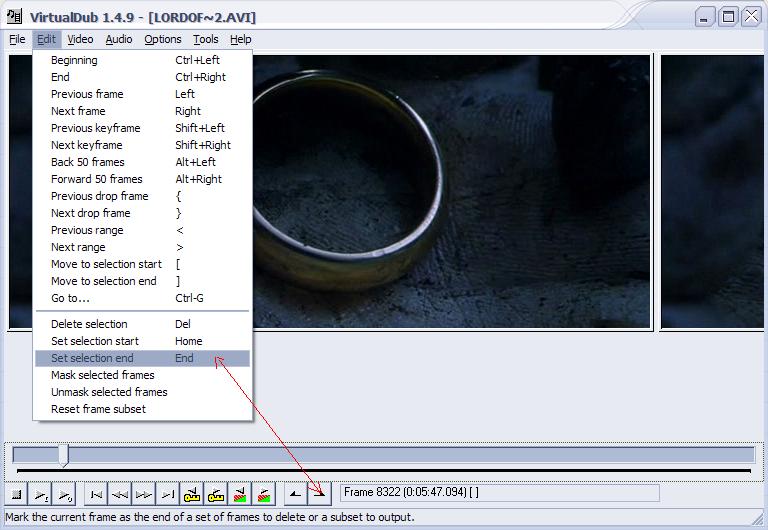The height and width of the screenshot is (530, 768).
Task: Jump to end with toolbar icon
Action: (x=168, y=494)
